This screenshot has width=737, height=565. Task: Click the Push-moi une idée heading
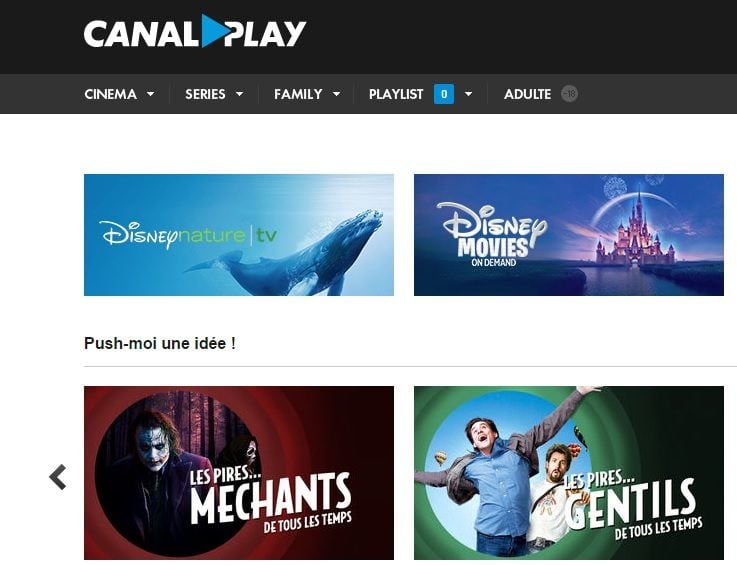coord(160,343)
